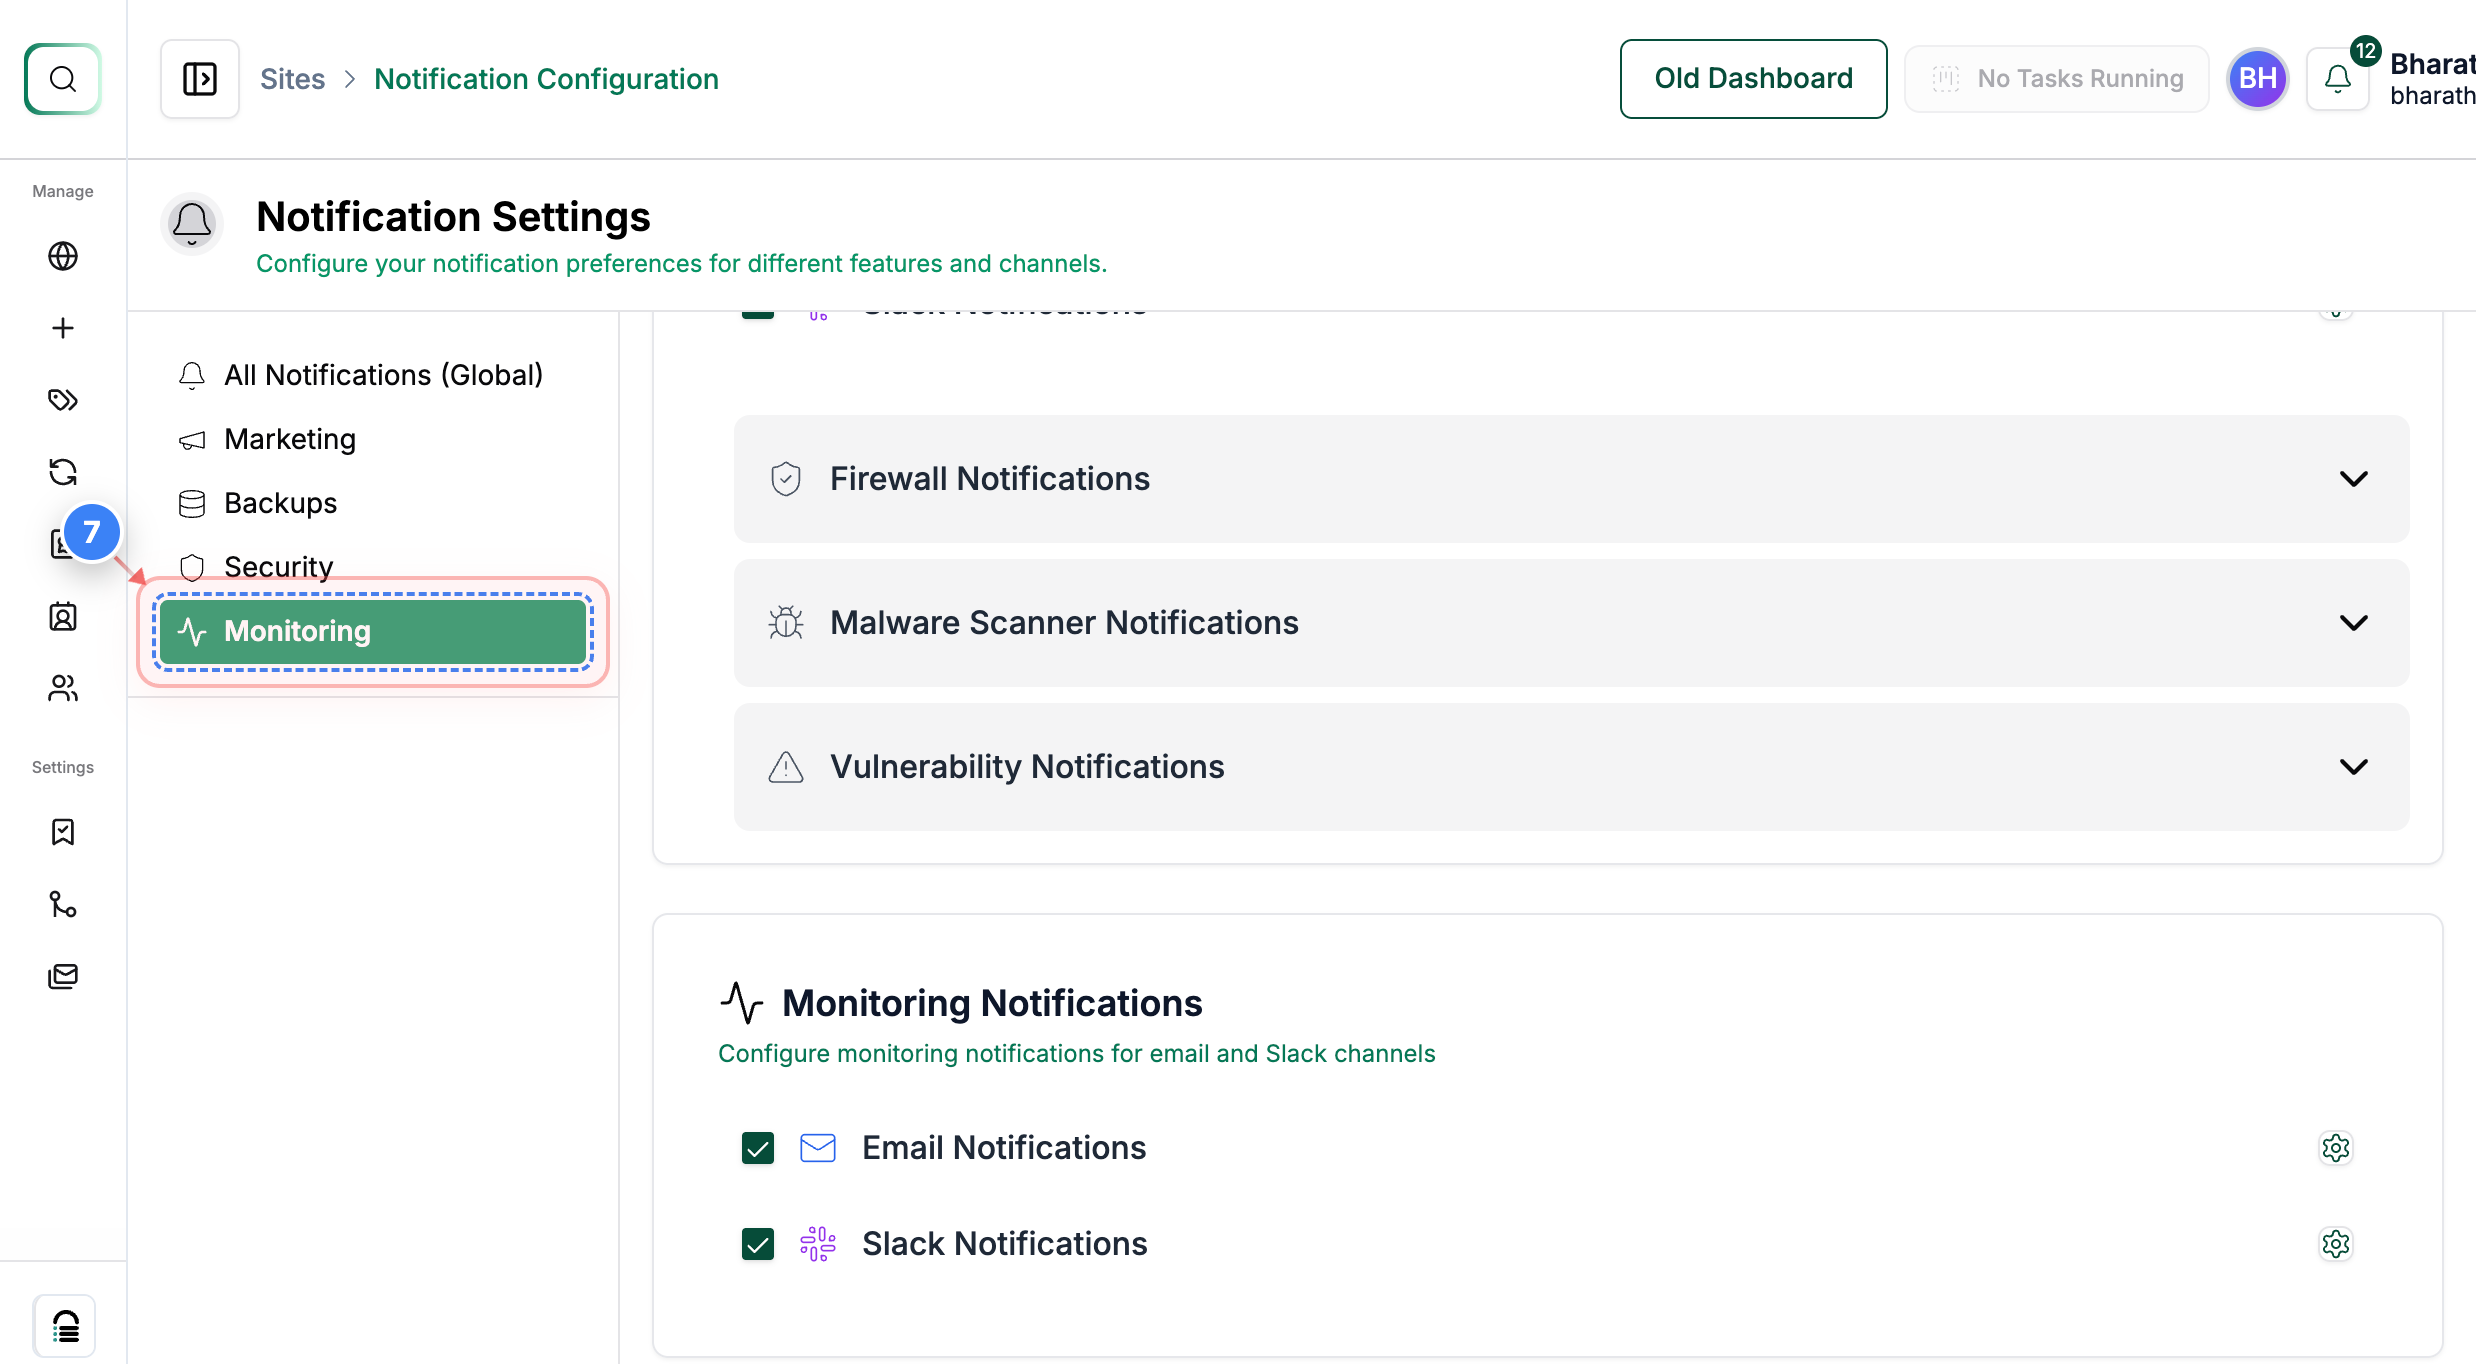Select the tags icon in the sidebar
This screenshot has height=1364, width=2476.
[62, 399]
